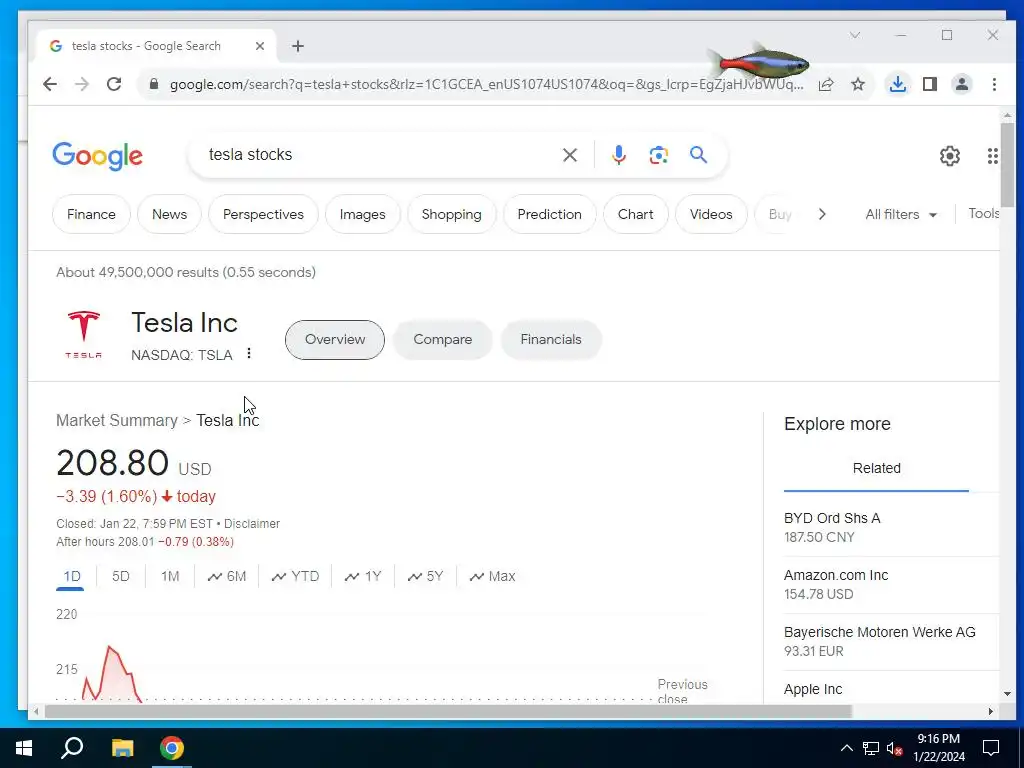Viewport: 1024px width, 768px height.
Task: Open Windows Start menu
Action: tap(24, 748)
